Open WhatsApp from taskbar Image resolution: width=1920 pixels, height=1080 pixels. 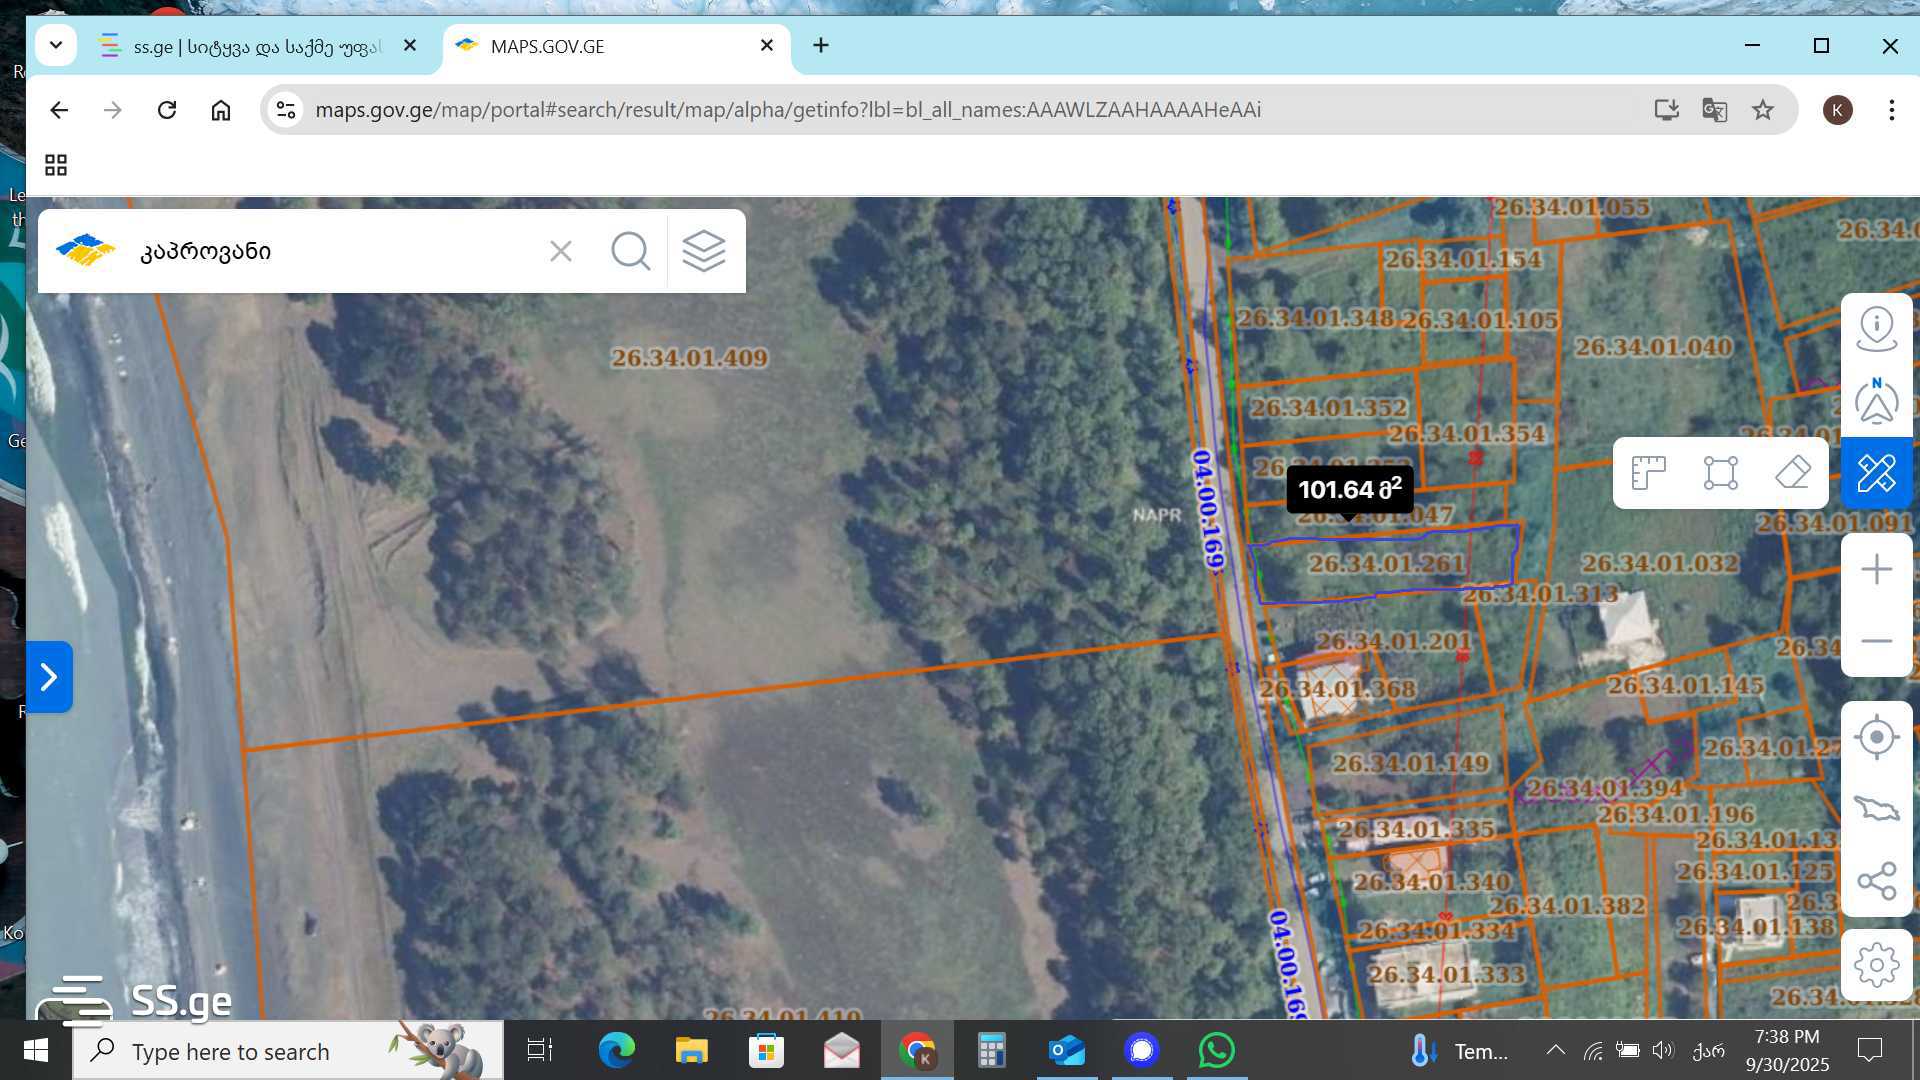click(x=1216, y=1050)
